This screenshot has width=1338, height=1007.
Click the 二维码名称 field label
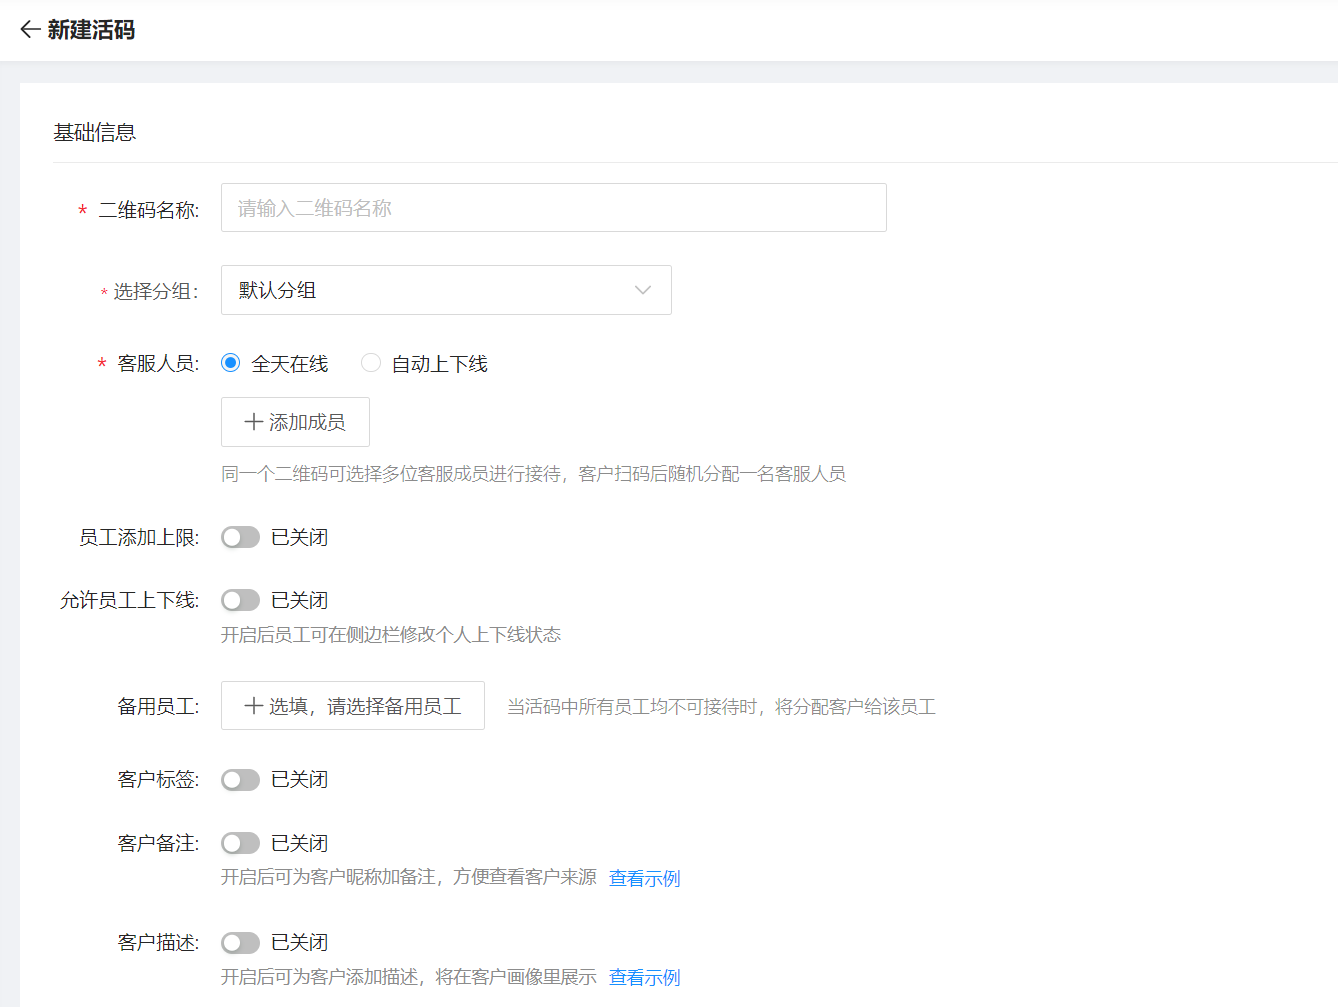[x=149, y=209]
